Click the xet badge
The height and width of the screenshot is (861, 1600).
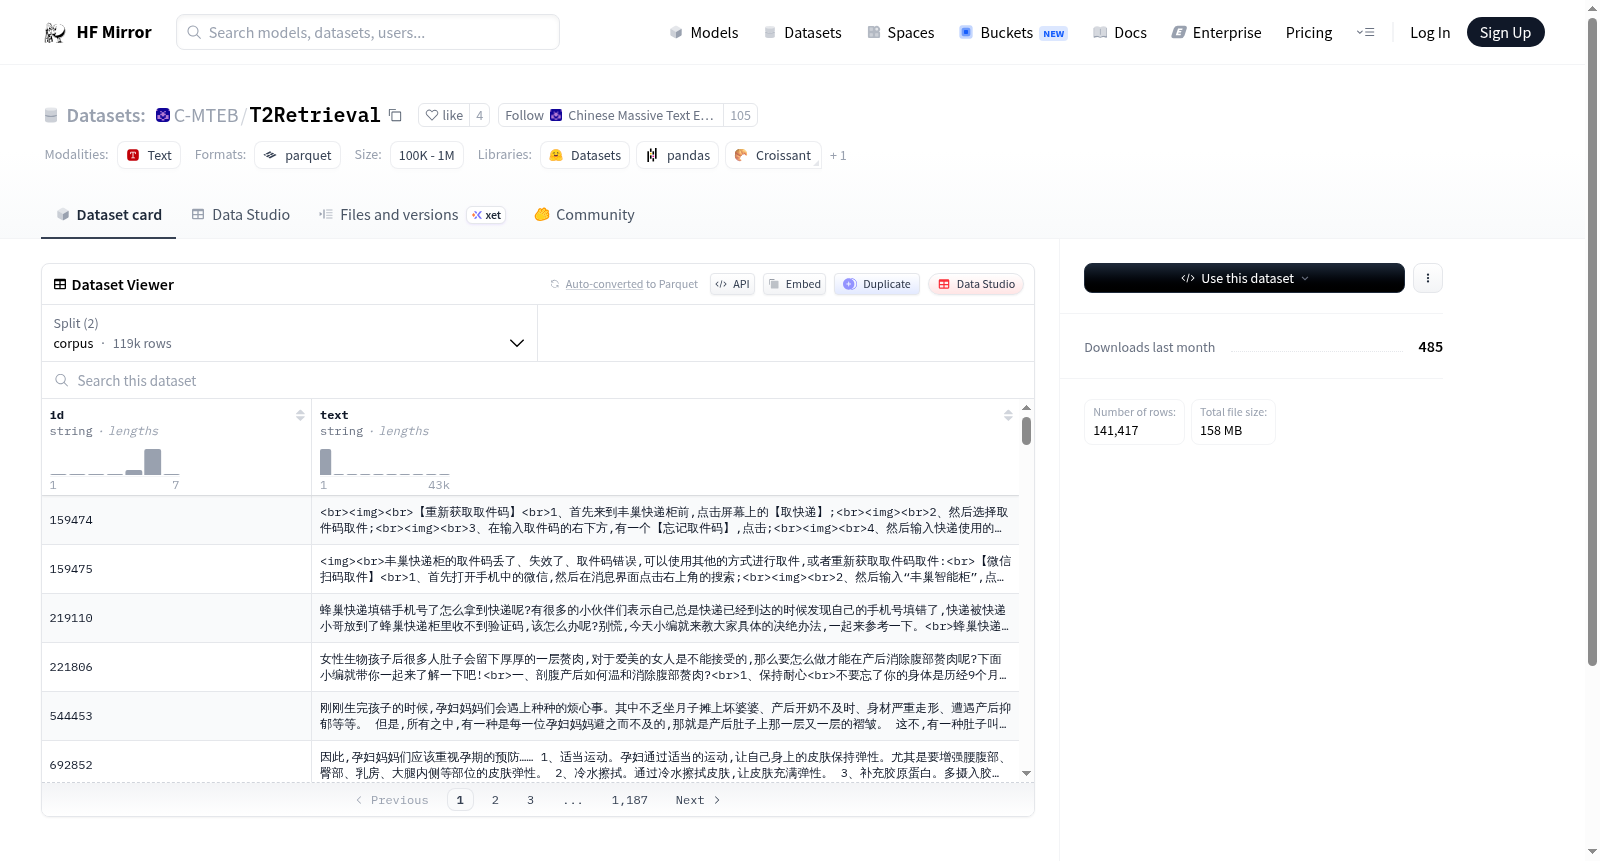click(x=486, y=215)
